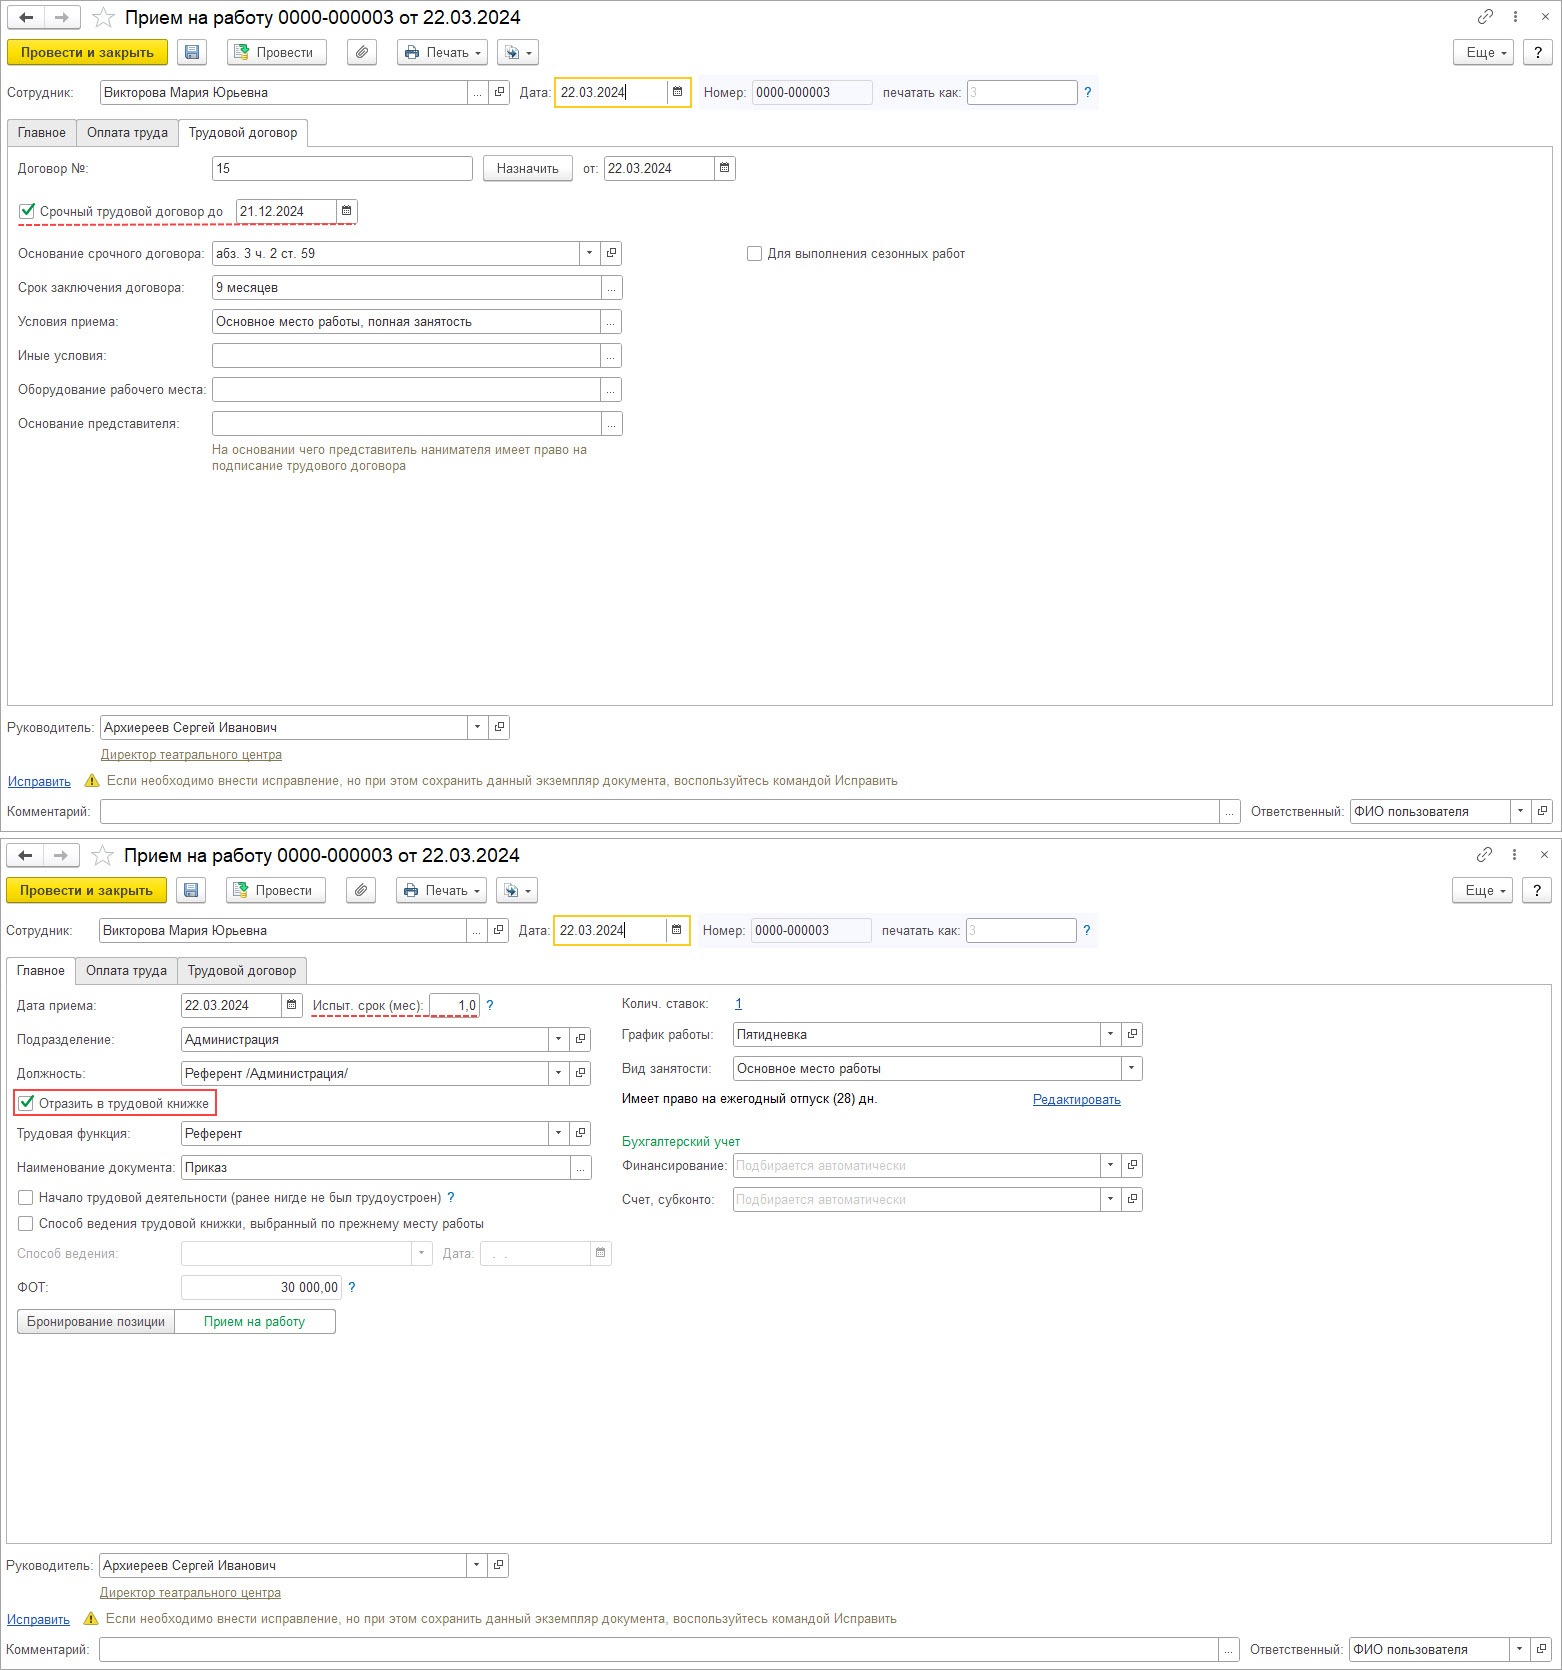
Task: Open Редактировать vacation link
Action: (x=1076, y=1099)
